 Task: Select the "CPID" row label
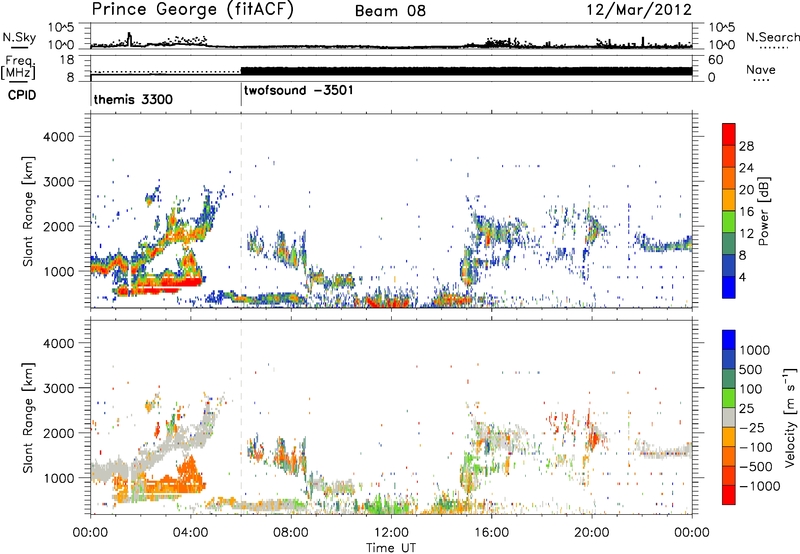point(22,95)
